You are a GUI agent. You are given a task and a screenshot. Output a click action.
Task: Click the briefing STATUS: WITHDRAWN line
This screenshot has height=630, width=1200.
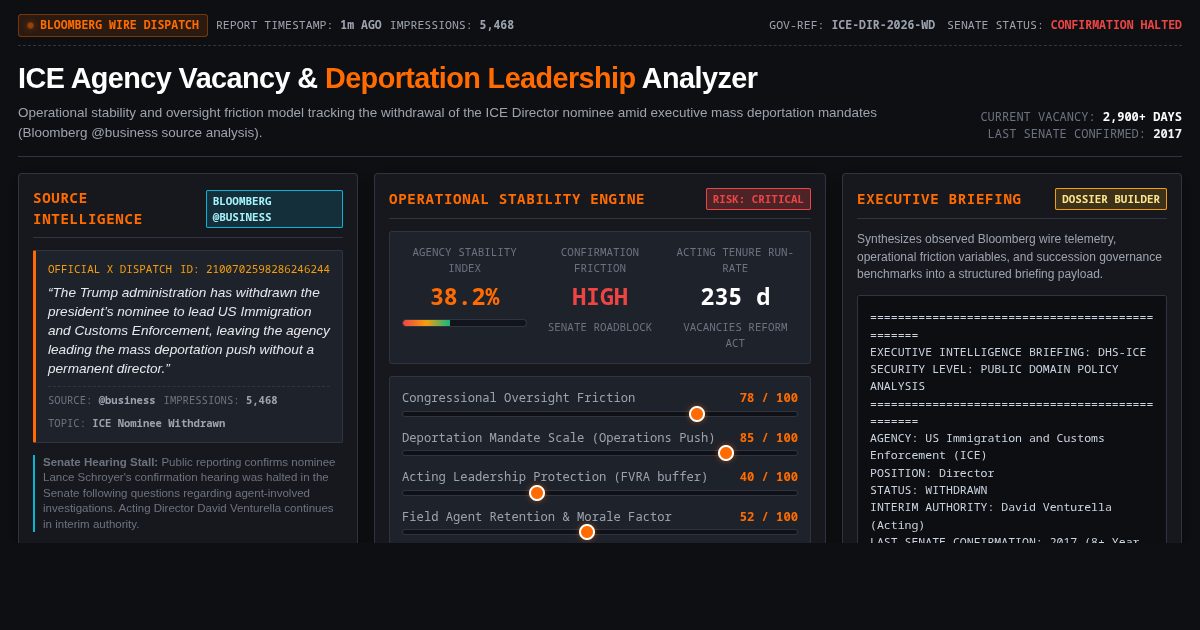(x=929, y=490)
